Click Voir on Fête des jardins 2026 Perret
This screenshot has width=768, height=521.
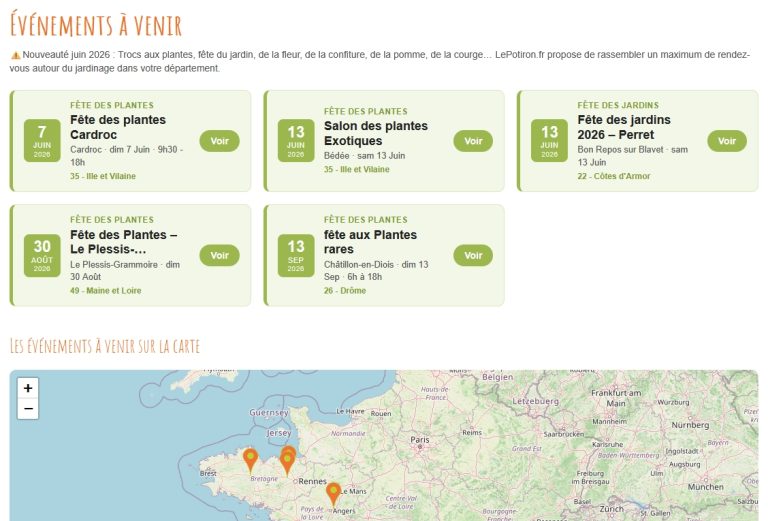(727, 141)
